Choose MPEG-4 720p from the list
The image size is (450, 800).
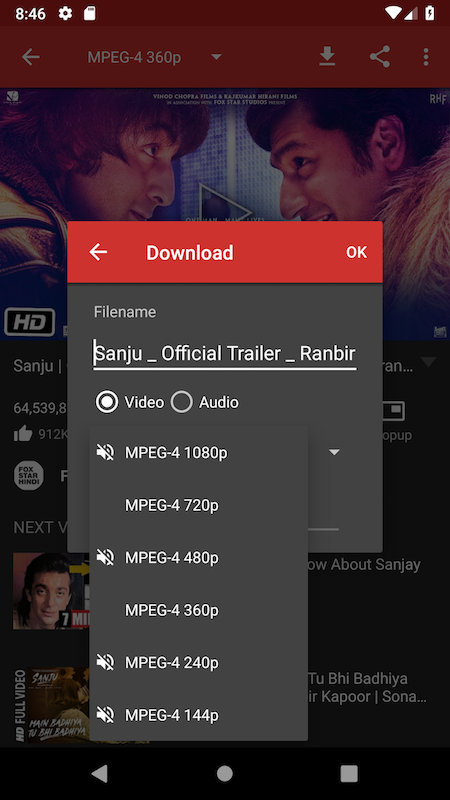198,505
